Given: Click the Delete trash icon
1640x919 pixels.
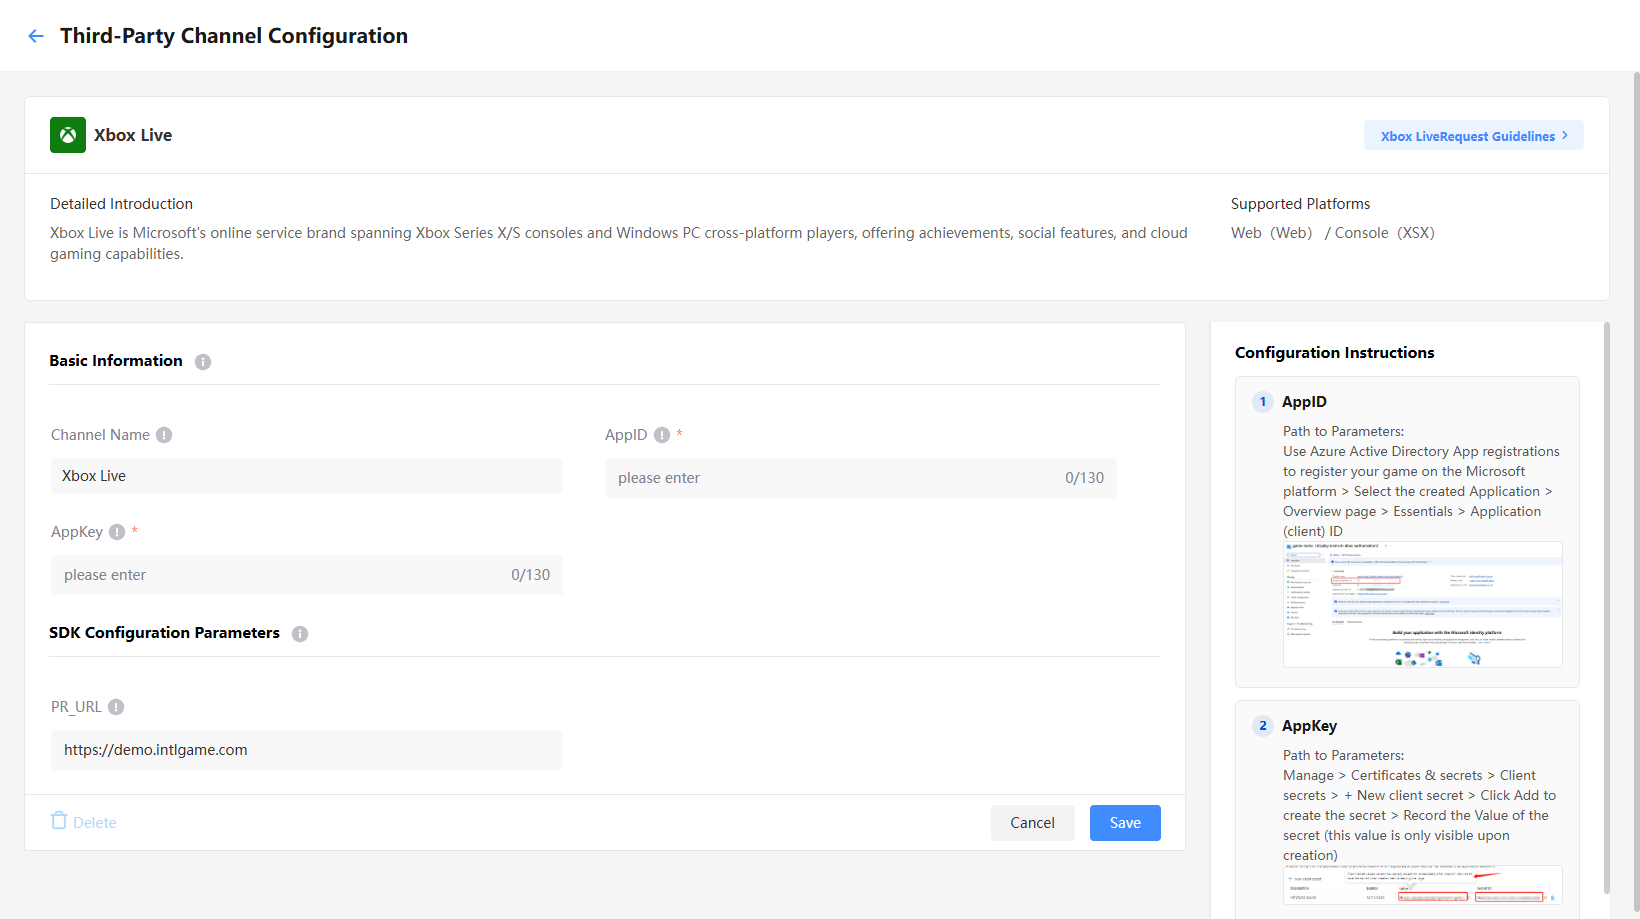Looking at the screenshot, I should coord(59,821).
